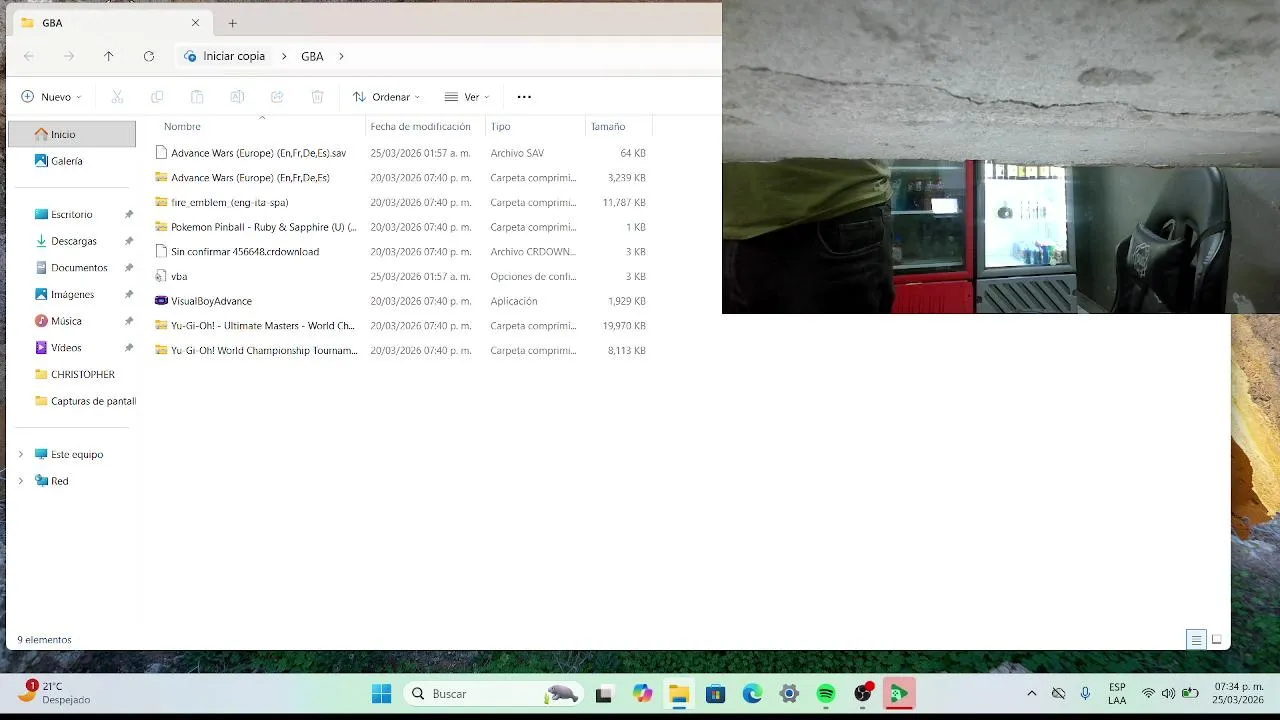The height and width of the screenshot is (720, 1280).
Task: Open Microsoft Edge from the taskbar
Action: pyautogui.click(x=752, y=694)
